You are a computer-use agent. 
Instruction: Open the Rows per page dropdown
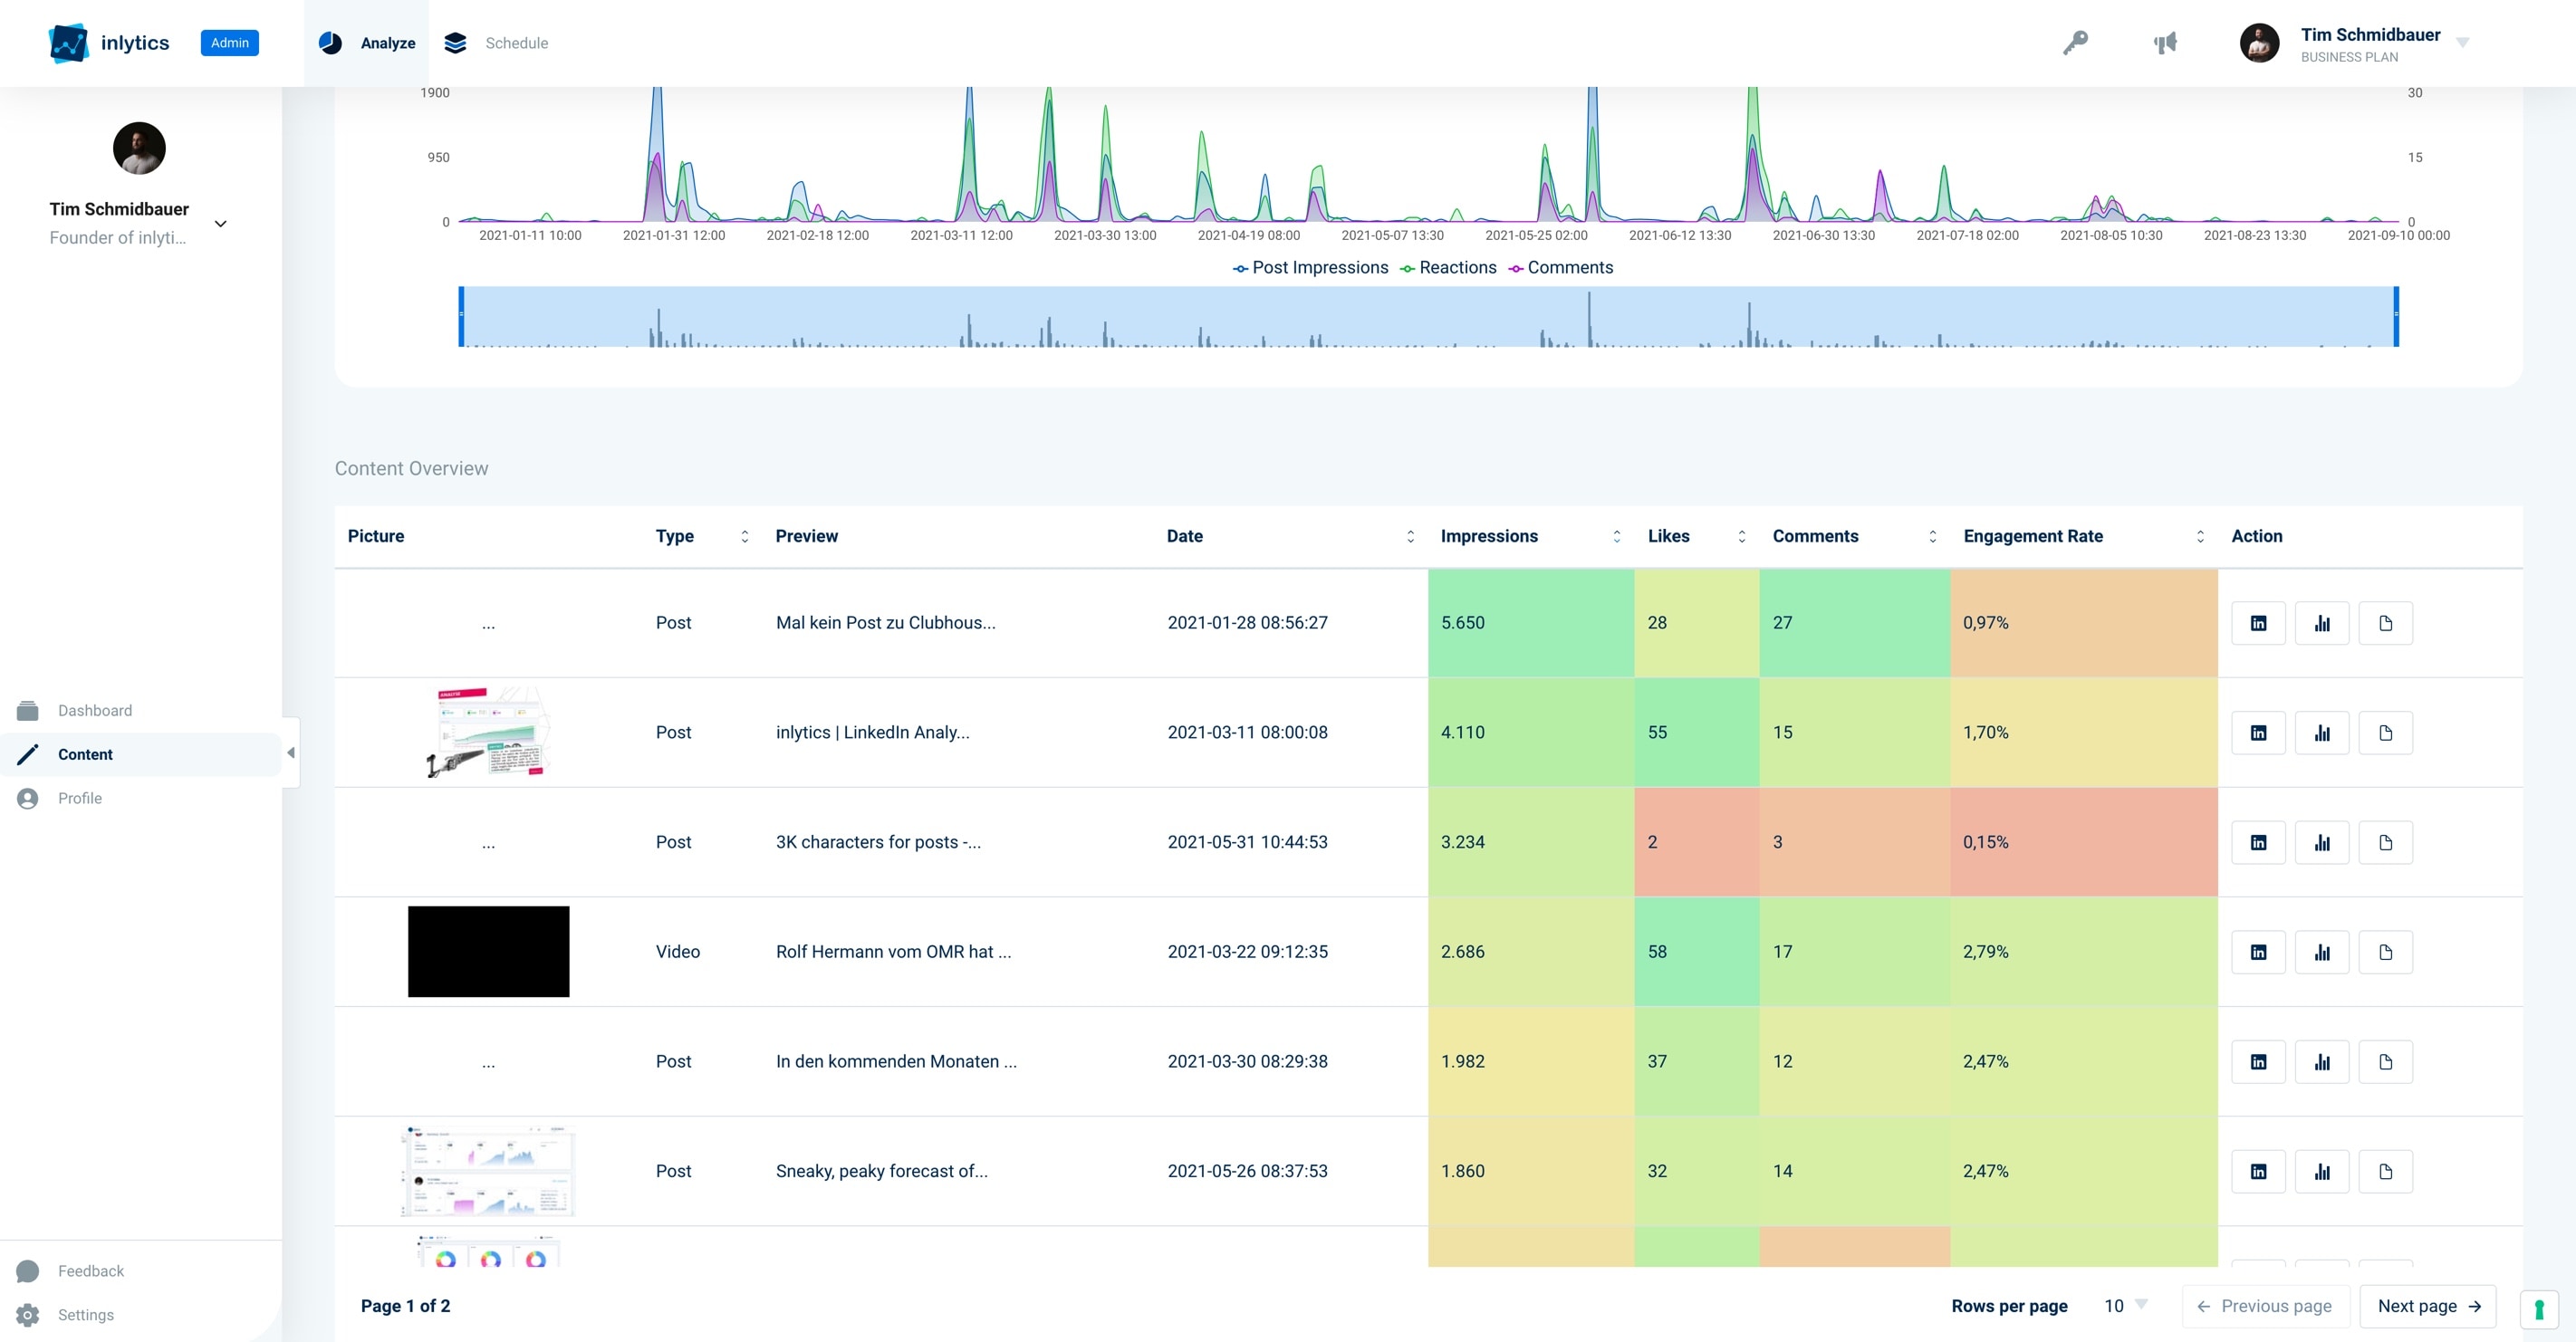coord(2126,1306)
